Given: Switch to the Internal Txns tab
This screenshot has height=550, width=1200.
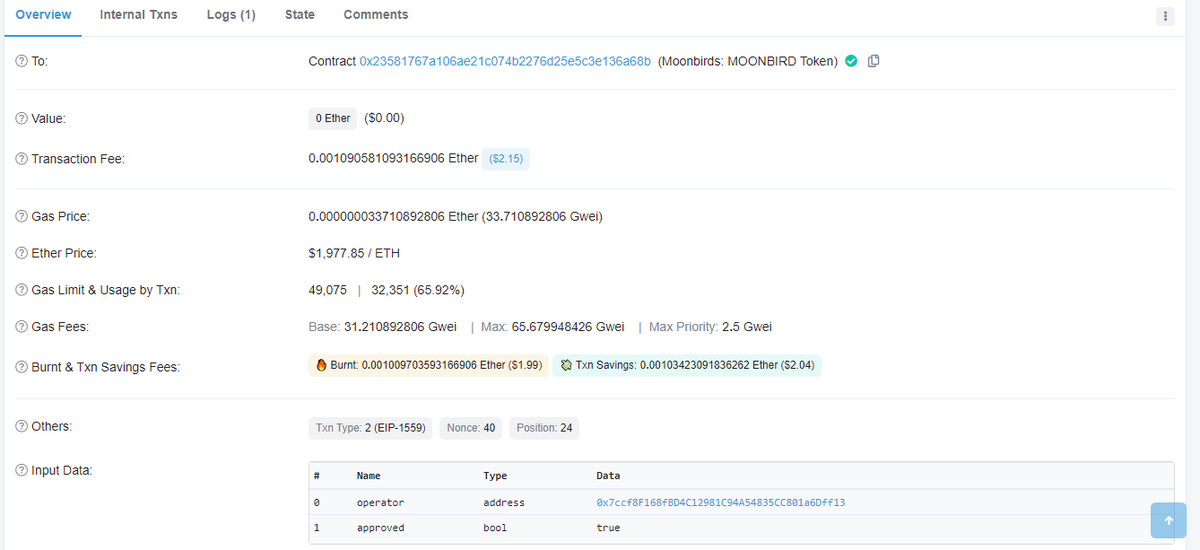Looking at the screenshot, I should [x=138, y=15].
